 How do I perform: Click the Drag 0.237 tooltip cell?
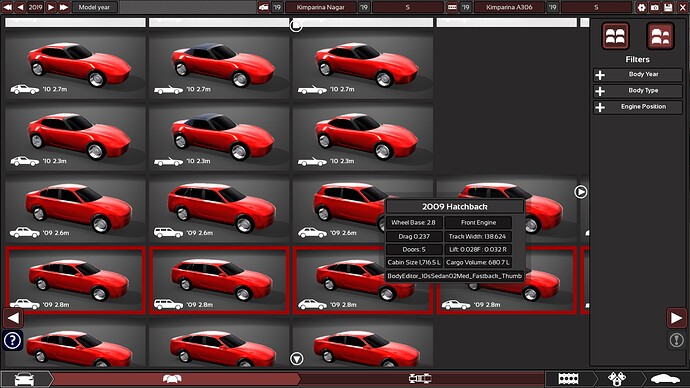point(414,236)
